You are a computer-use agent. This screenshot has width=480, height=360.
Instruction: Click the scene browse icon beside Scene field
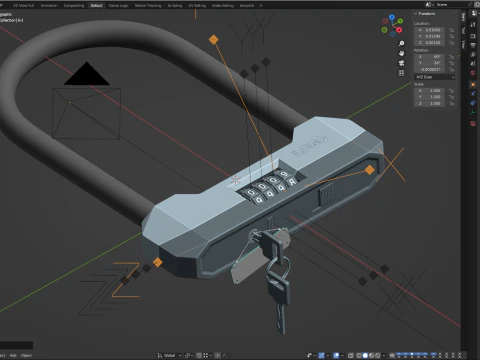[x=430, y=5]
